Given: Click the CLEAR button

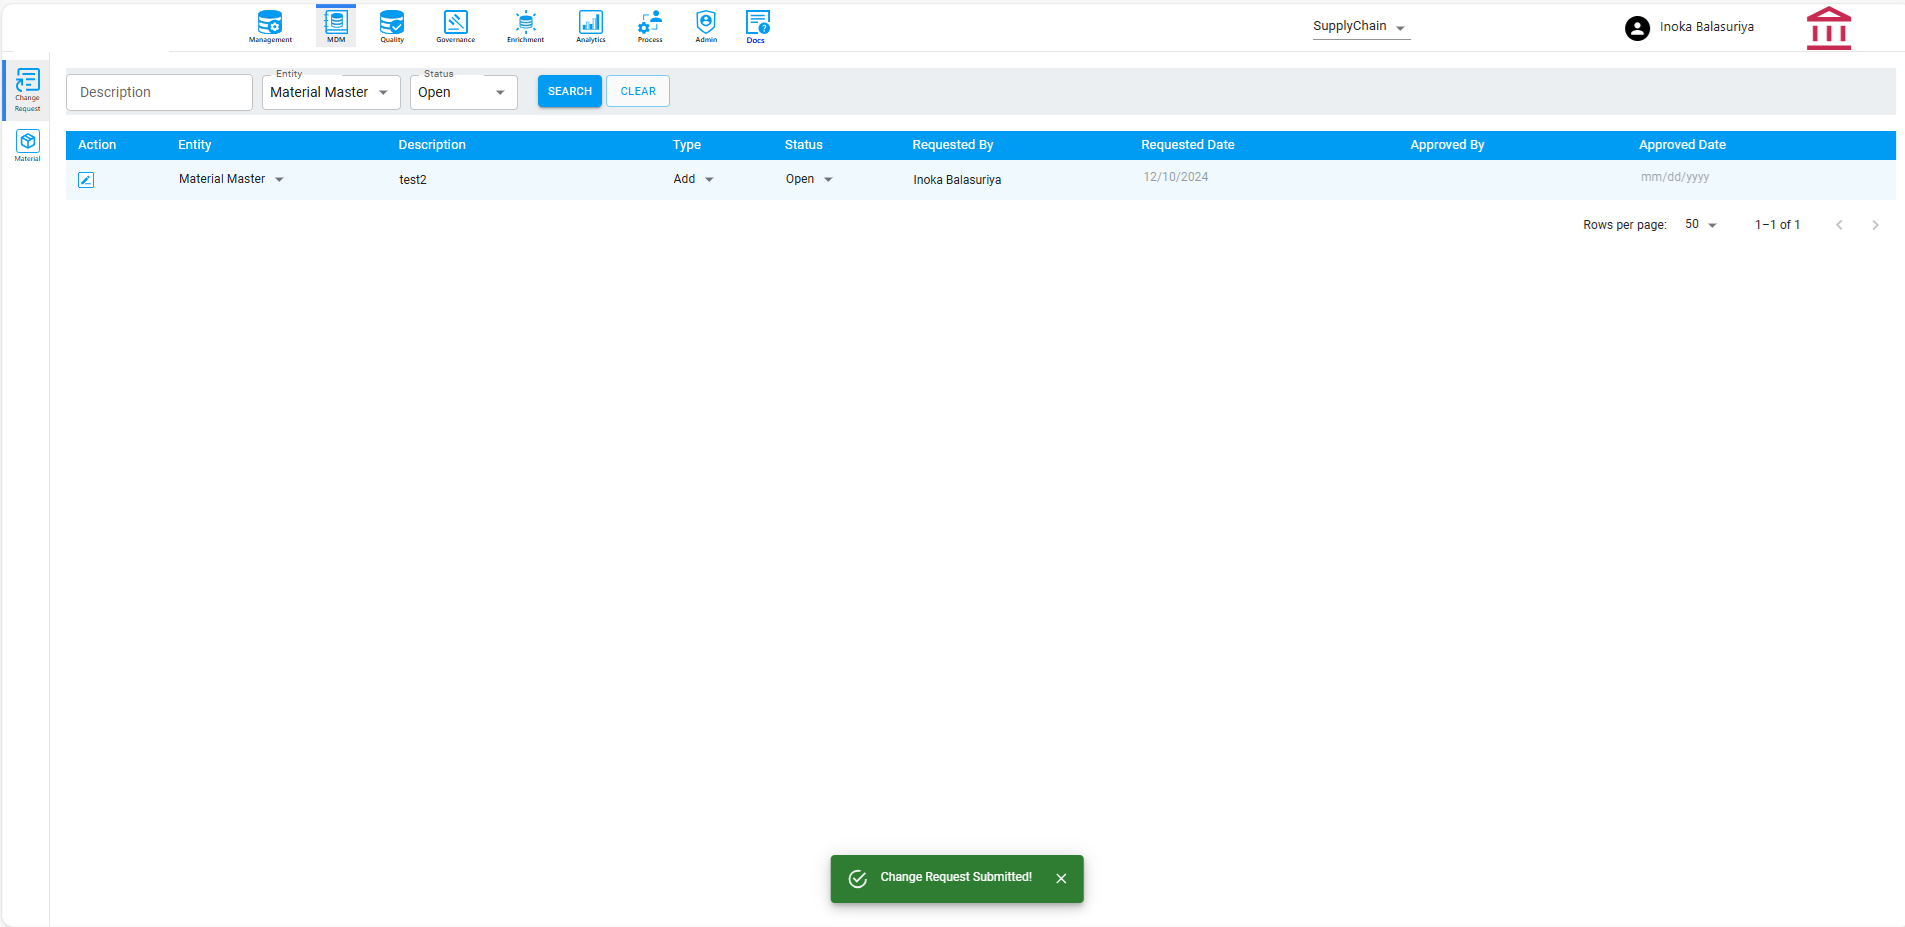Looking at the screenshot, I should (638, 91).
